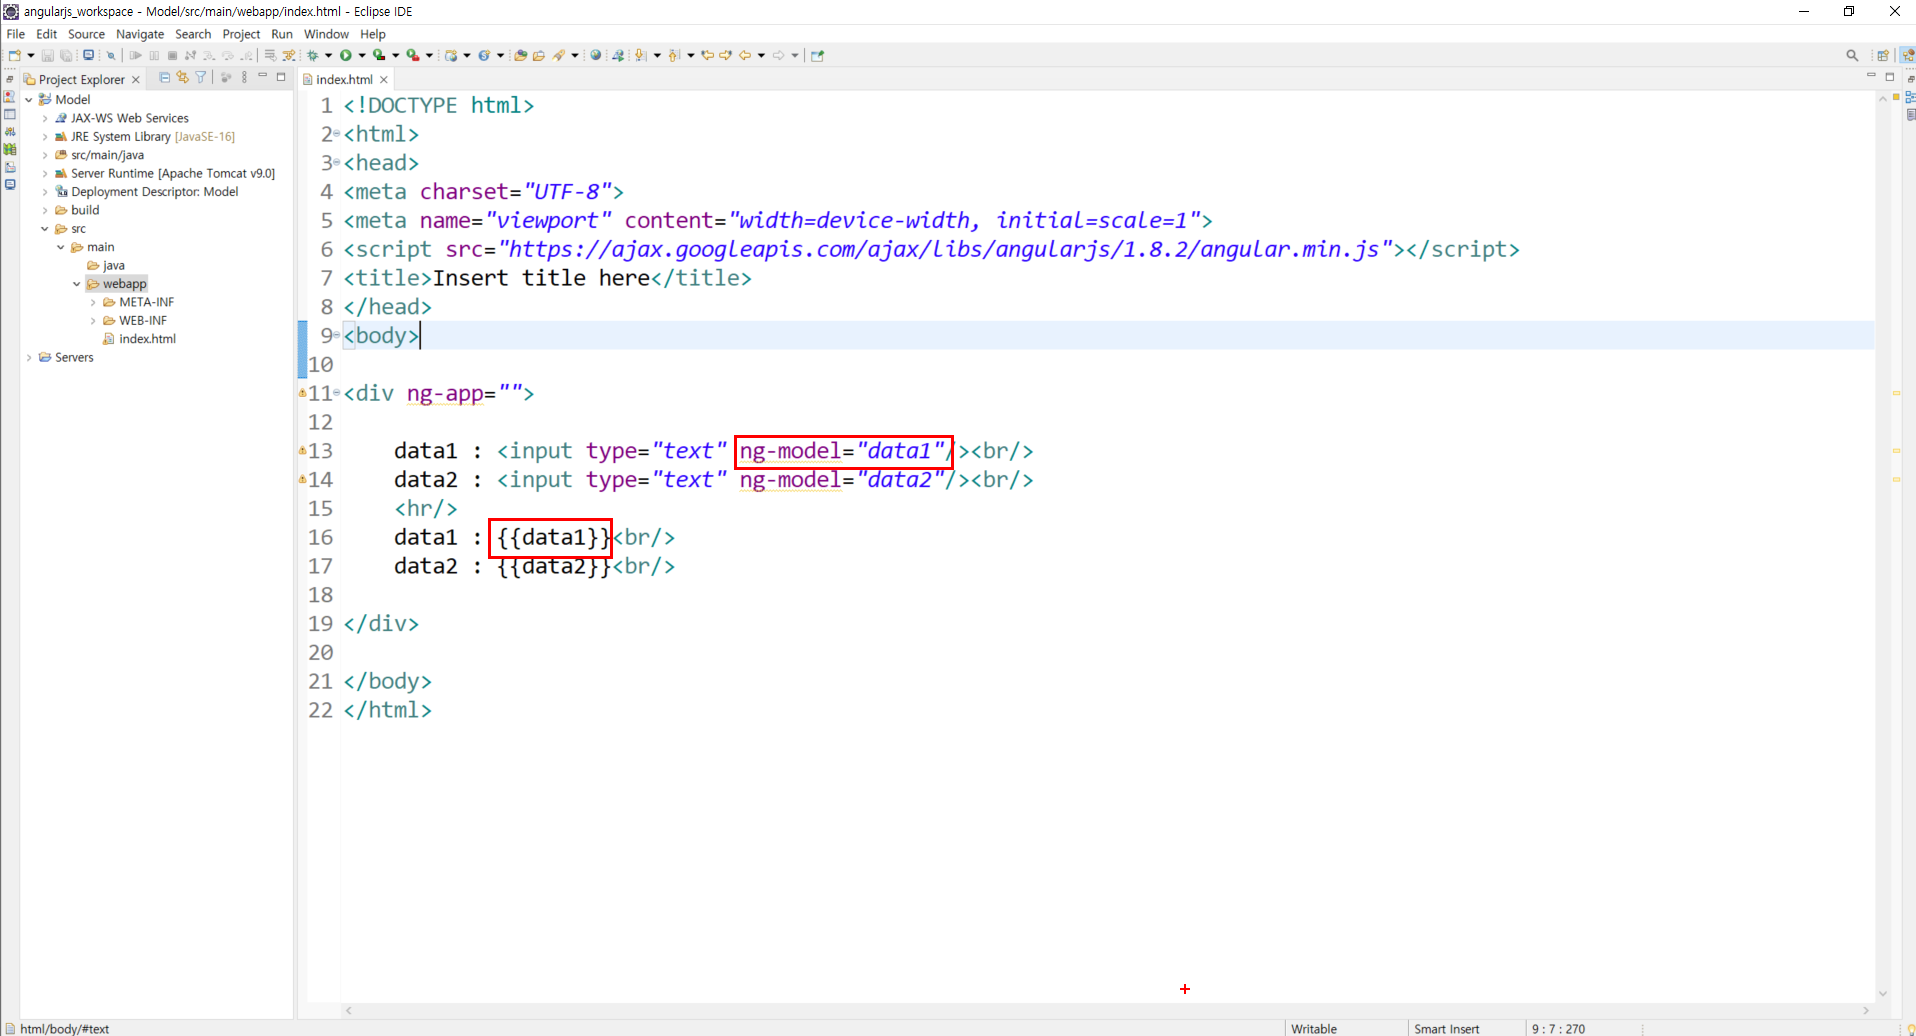
Task: Open the Run button dropdown arrow
Action: click(362, 55)
